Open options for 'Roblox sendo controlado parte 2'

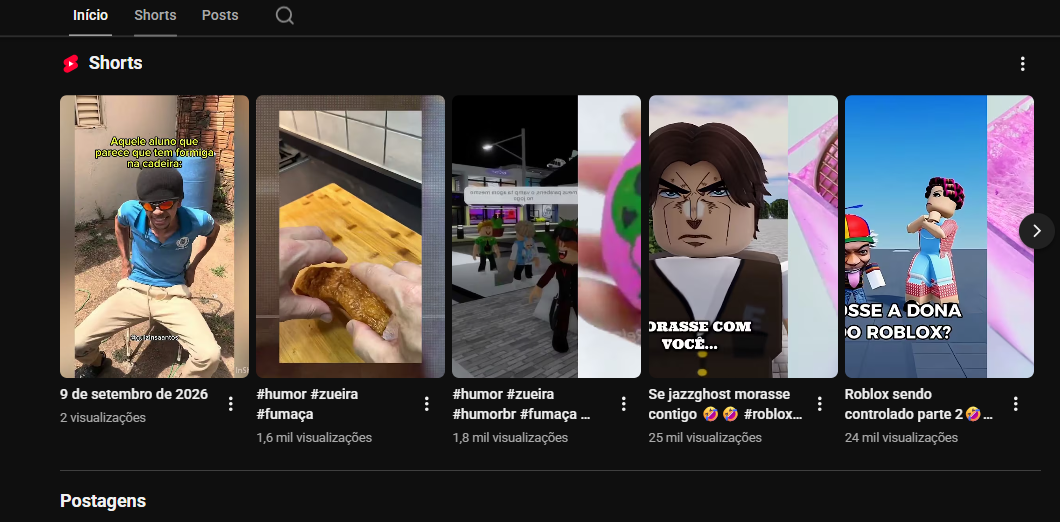1015,404
